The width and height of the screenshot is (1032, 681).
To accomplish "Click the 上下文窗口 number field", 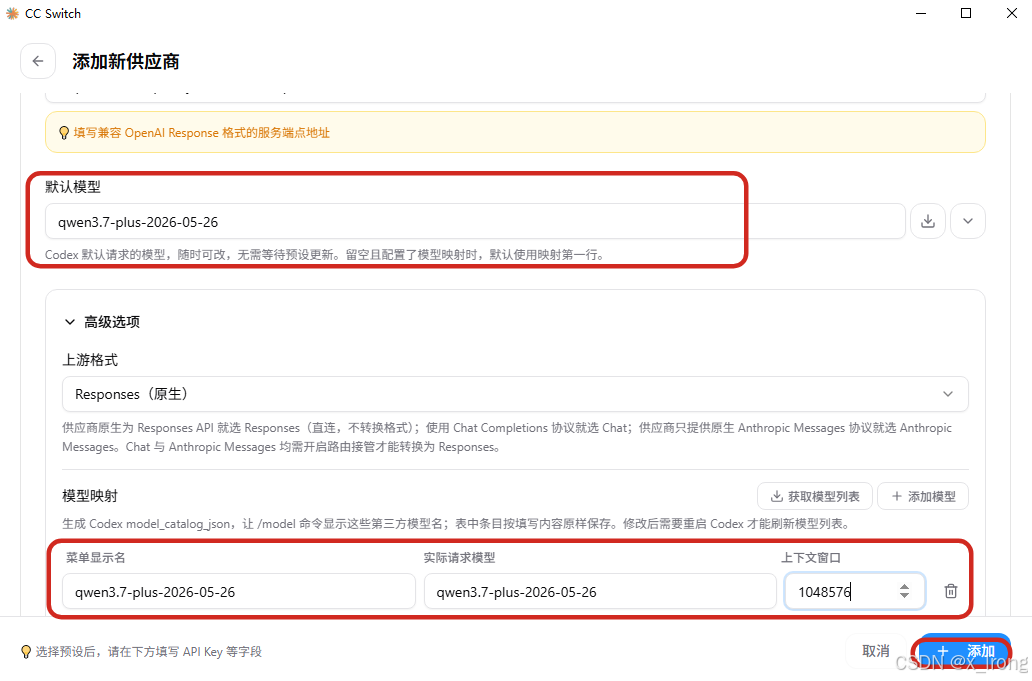I will 854,592.
